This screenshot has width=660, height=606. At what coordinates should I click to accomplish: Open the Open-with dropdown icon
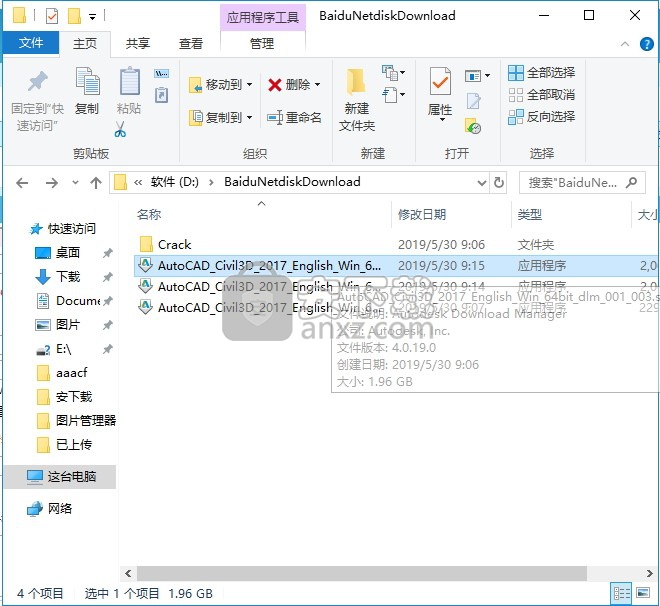(477, 76)
